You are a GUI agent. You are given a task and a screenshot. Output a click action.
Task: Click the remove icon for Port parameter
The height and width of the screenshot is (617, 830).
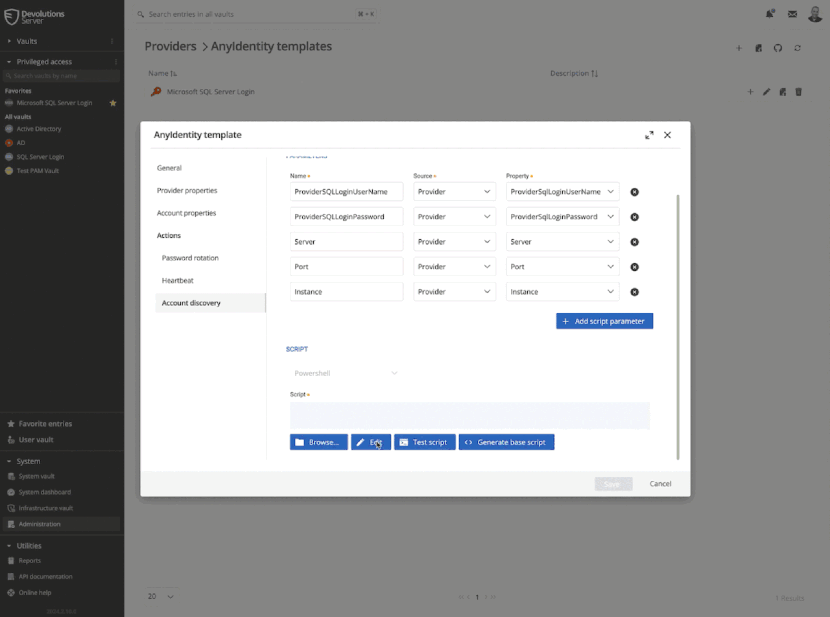pos(634,267)
